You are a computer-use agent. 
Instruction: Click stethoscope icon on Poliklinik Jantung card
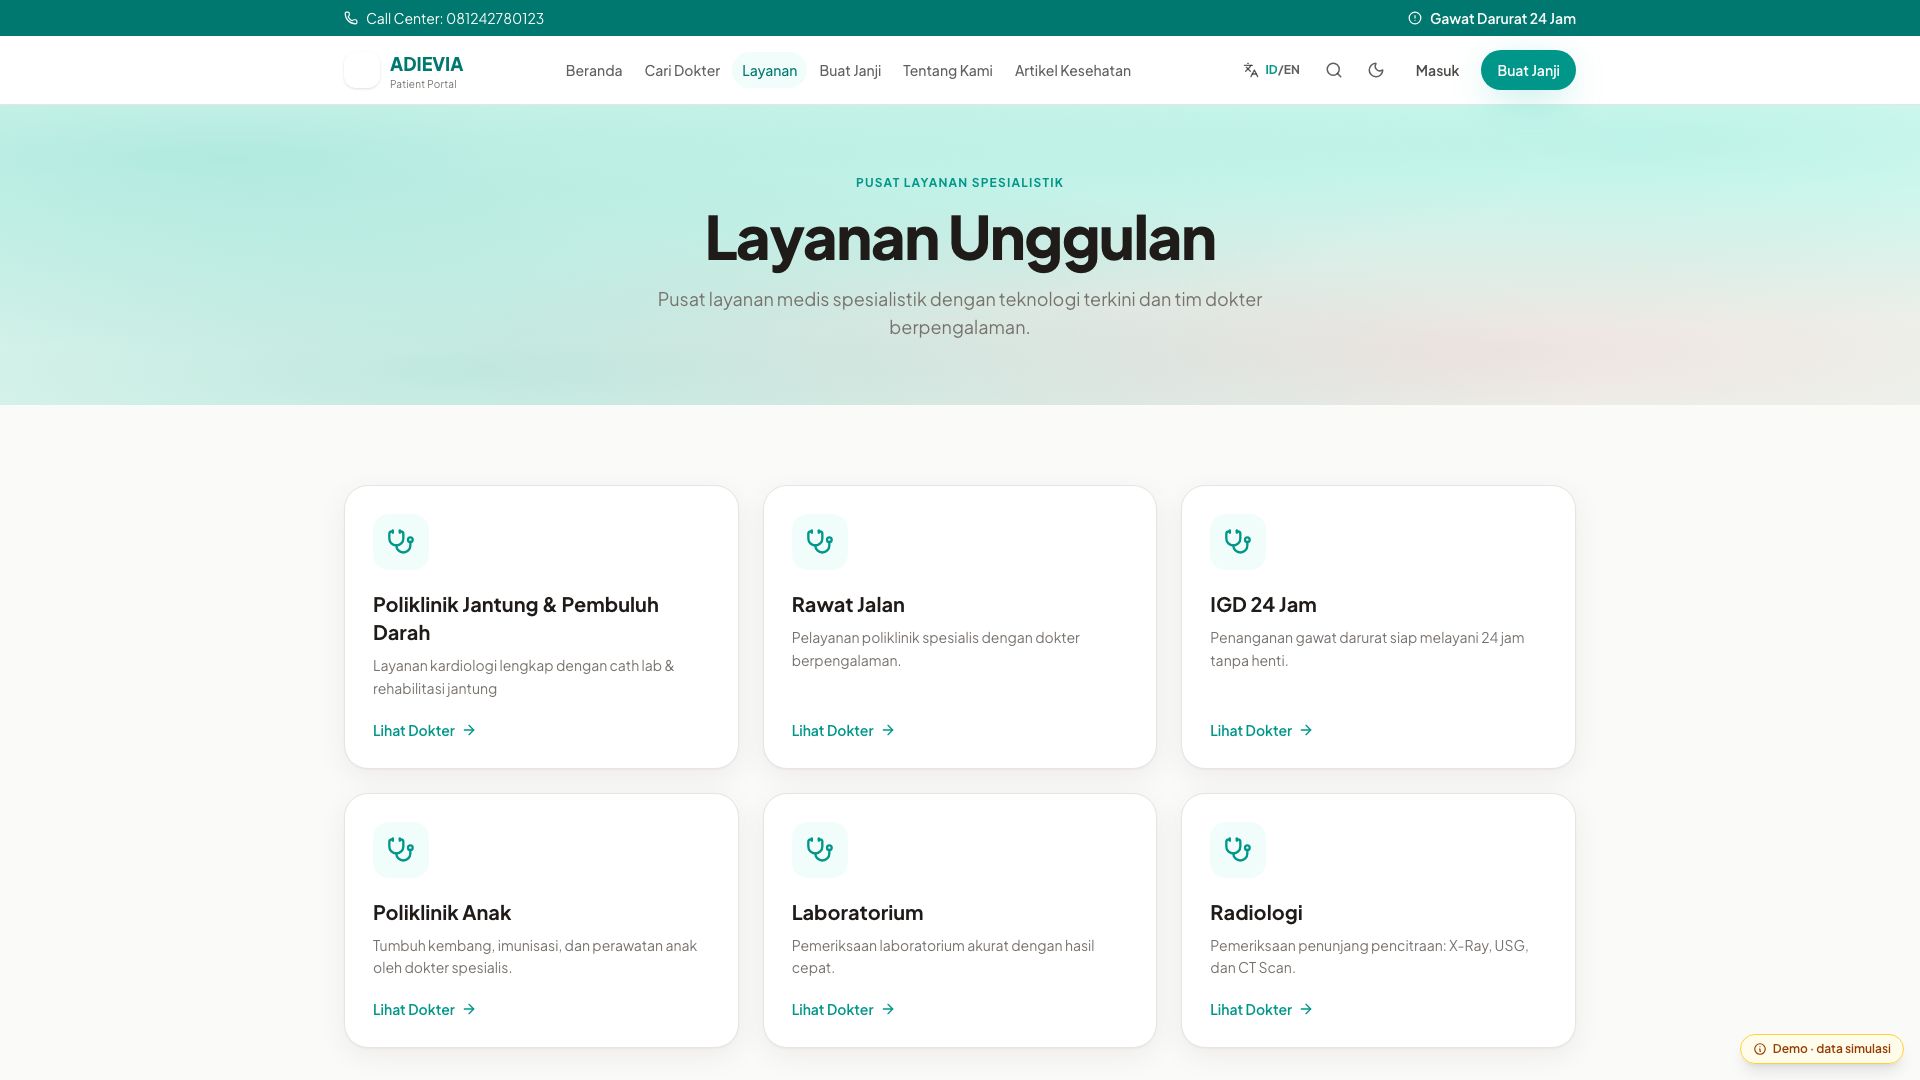pyautogui.click(x=401, y=542)
